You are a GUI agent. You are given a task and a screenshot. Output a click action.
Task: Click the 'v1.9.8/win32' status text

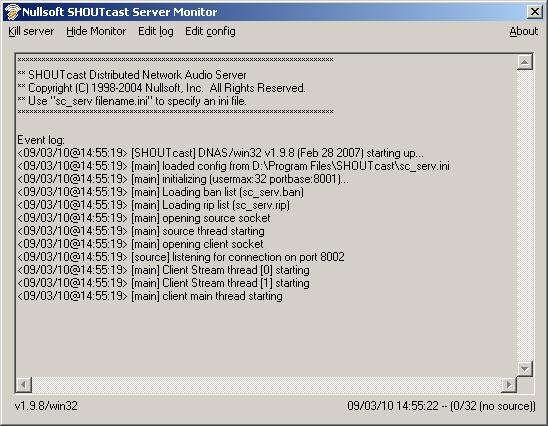(46, 406)
